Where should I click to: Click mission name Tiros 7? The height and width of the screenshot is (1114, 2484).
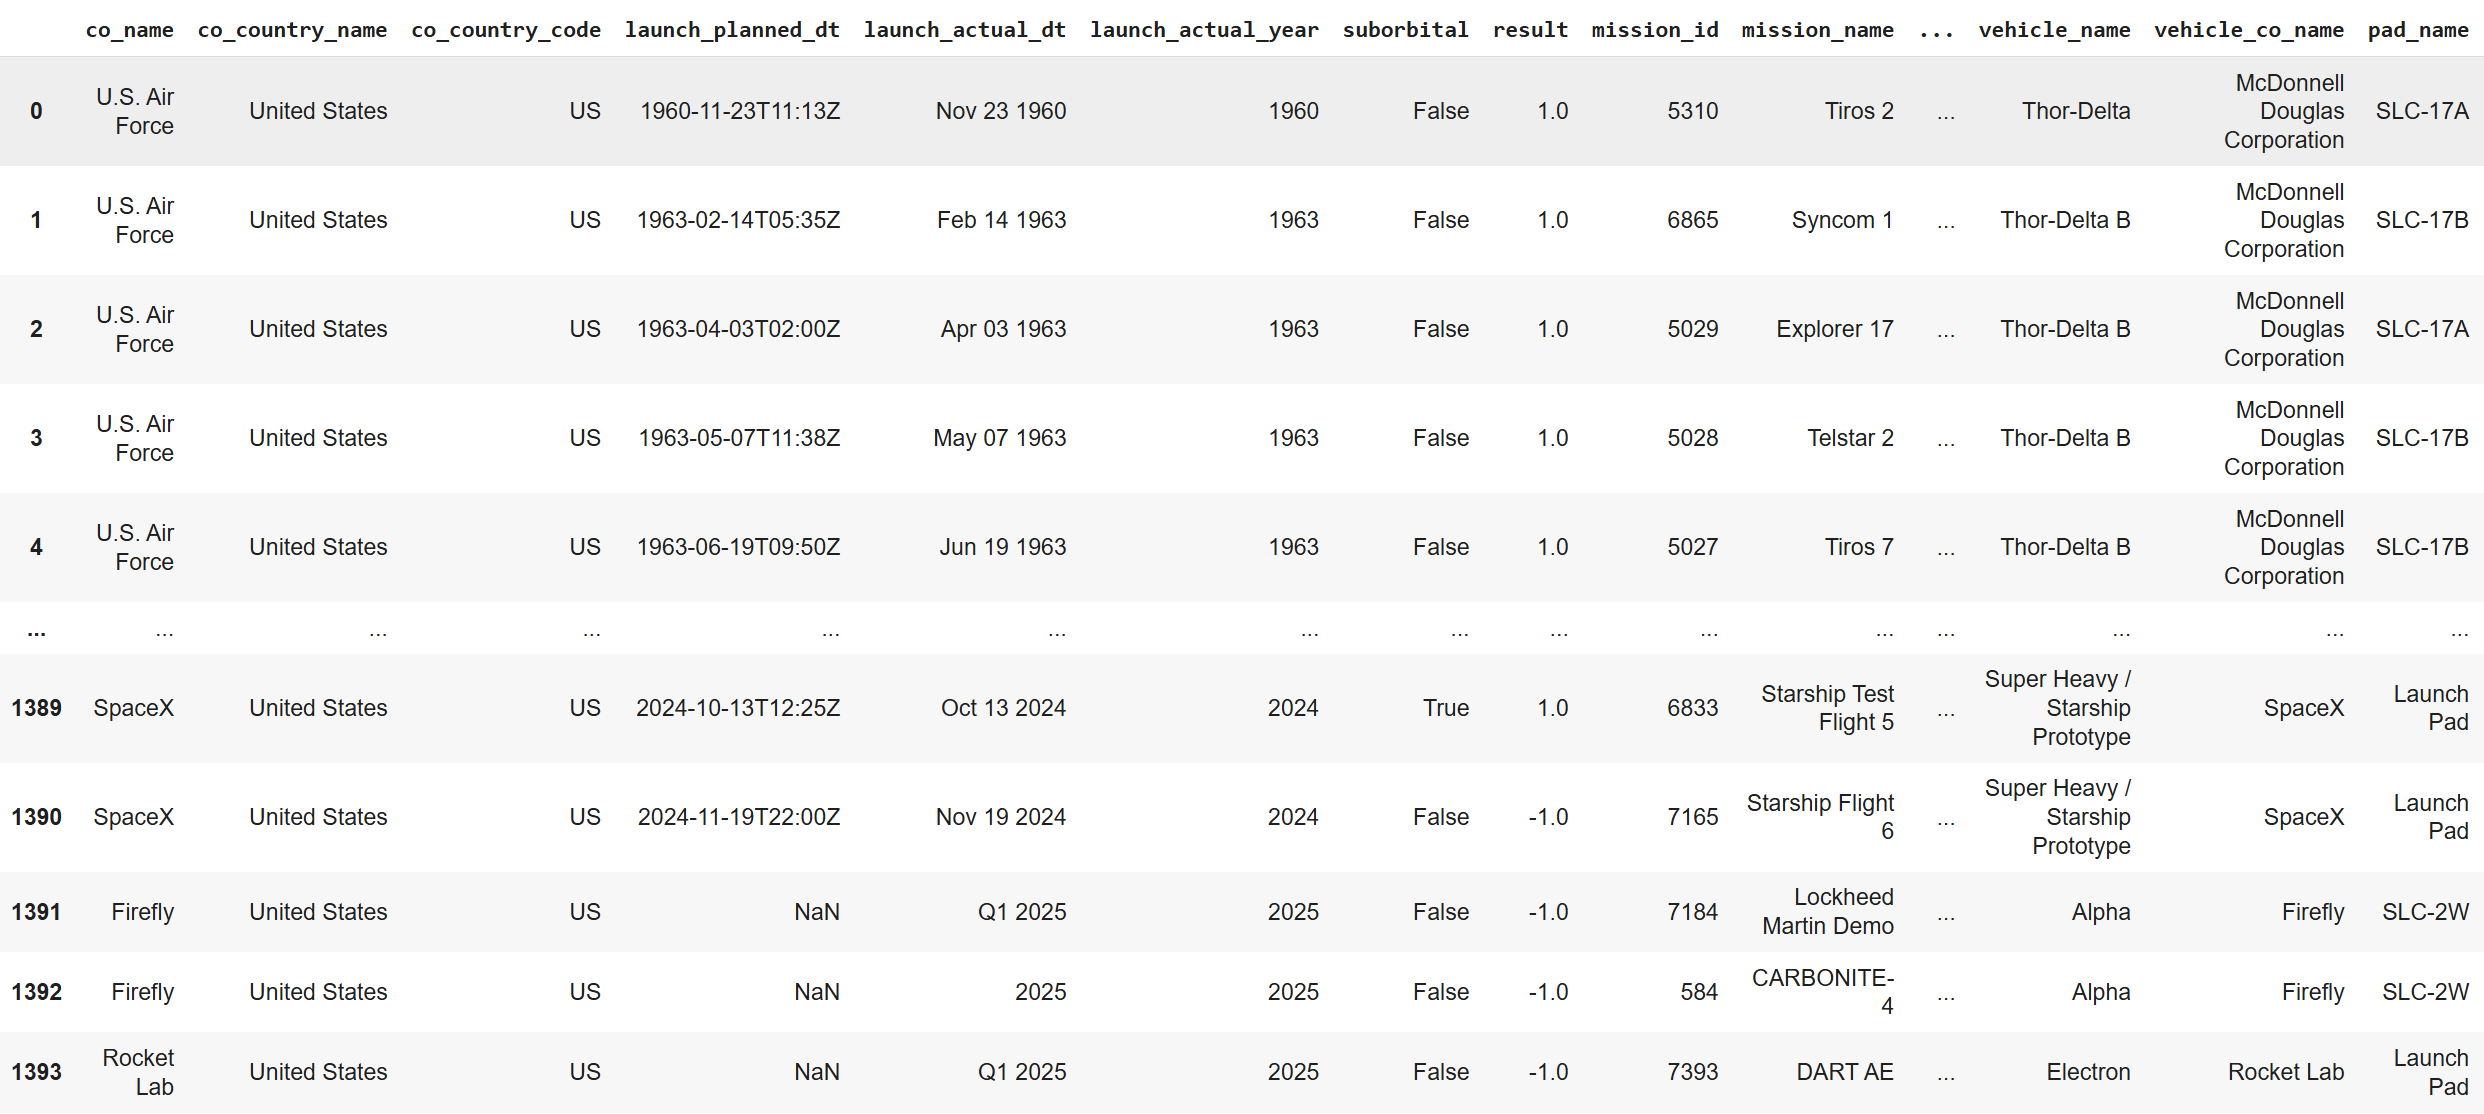pyautogui.click(x=1859, y=547)
